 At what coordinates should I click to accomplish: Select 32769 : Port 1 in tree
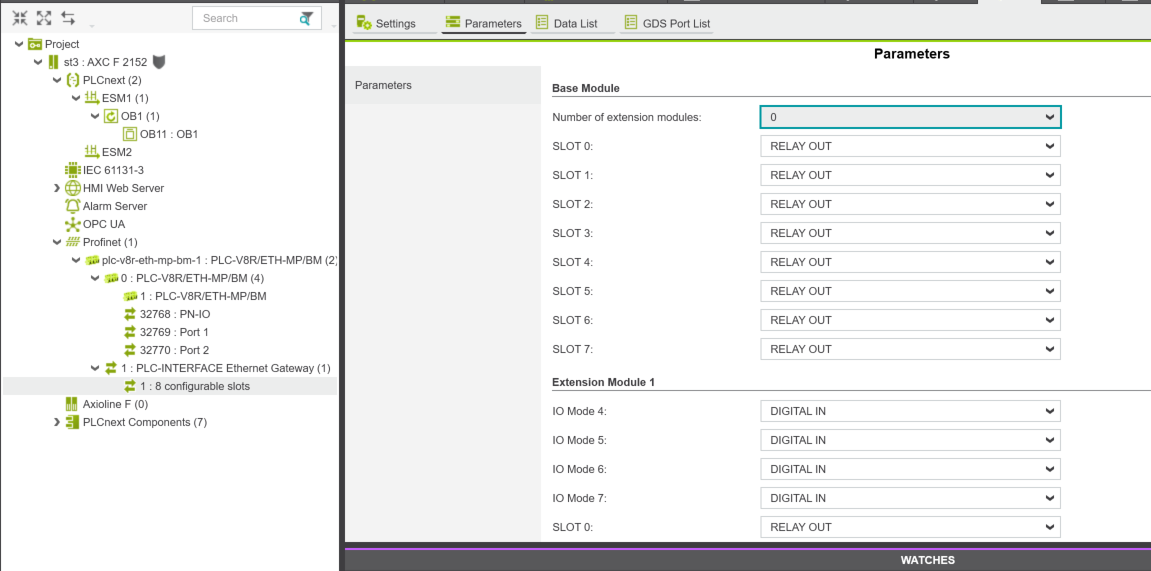coord(174,332)
